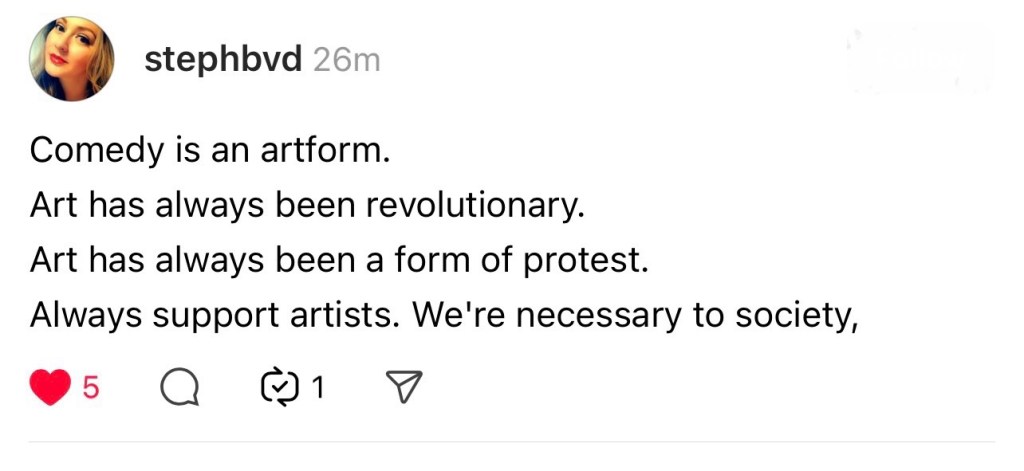
Task: Click the sentence ending in "revolutionary"
Action: [306, 206]
